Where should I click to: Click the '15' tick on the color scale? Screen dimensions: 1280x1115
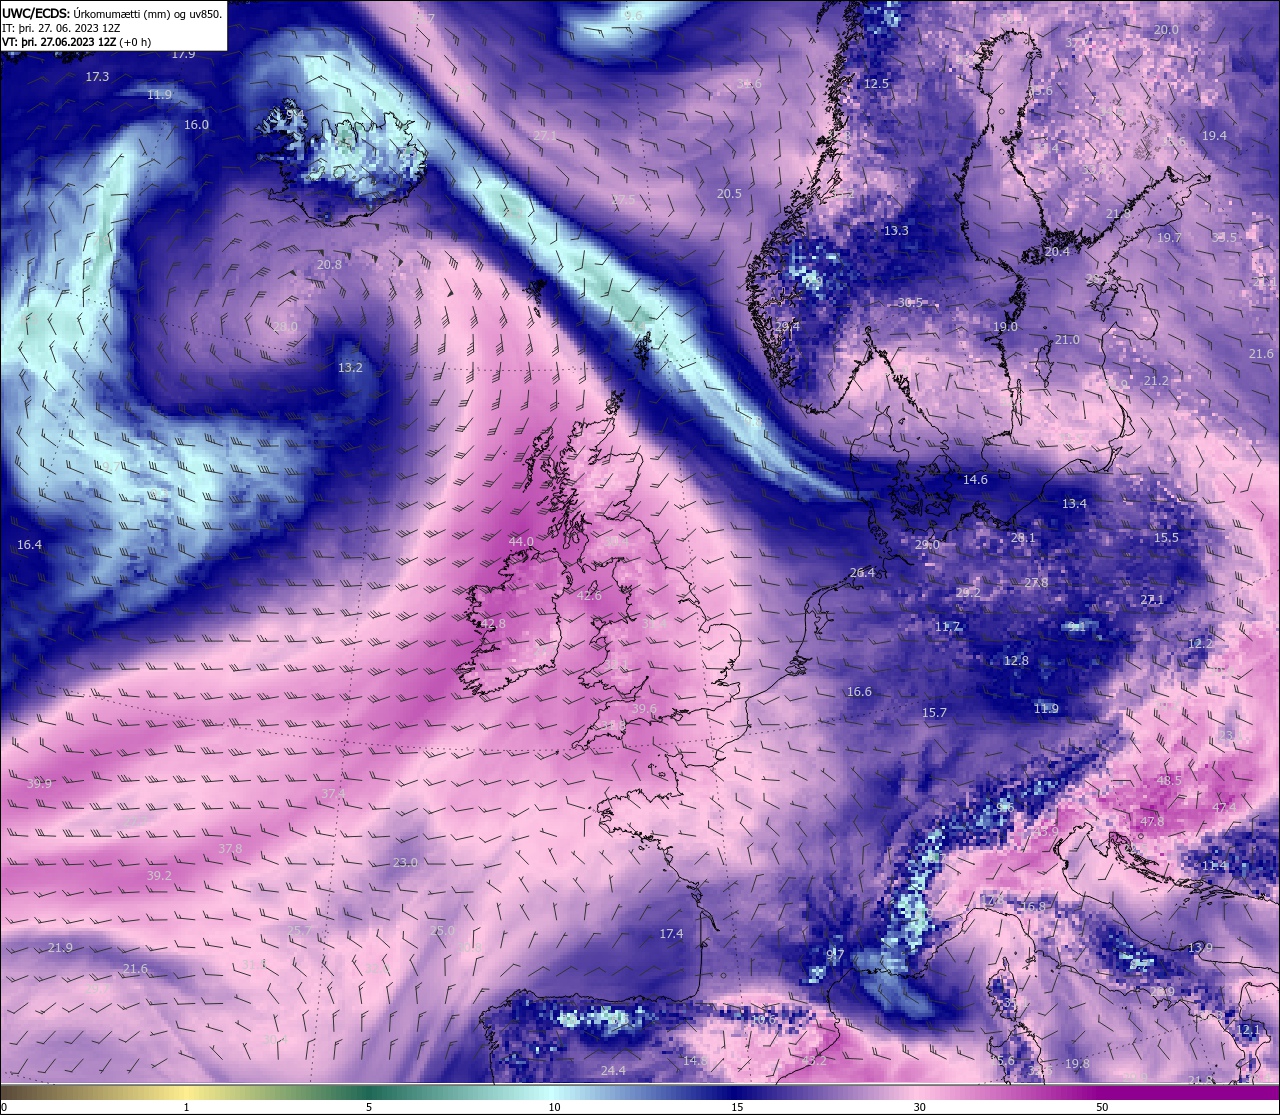point(737,1107)
